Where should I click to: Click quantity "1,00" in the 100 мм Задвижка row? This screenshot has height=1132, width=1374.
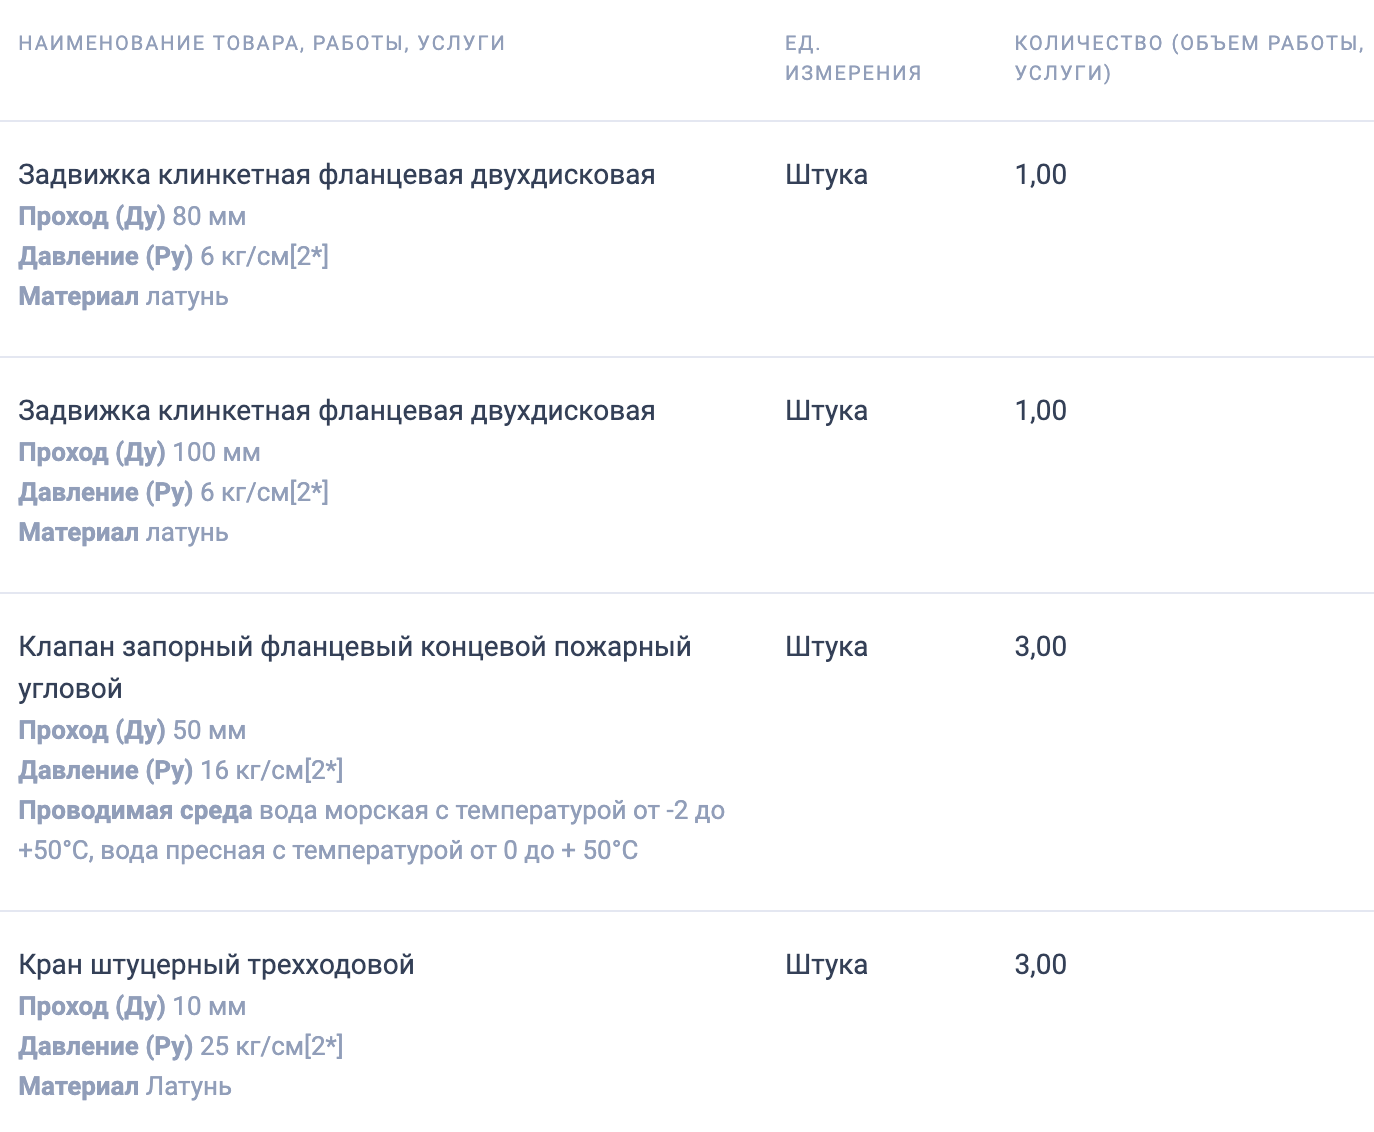1040,411
